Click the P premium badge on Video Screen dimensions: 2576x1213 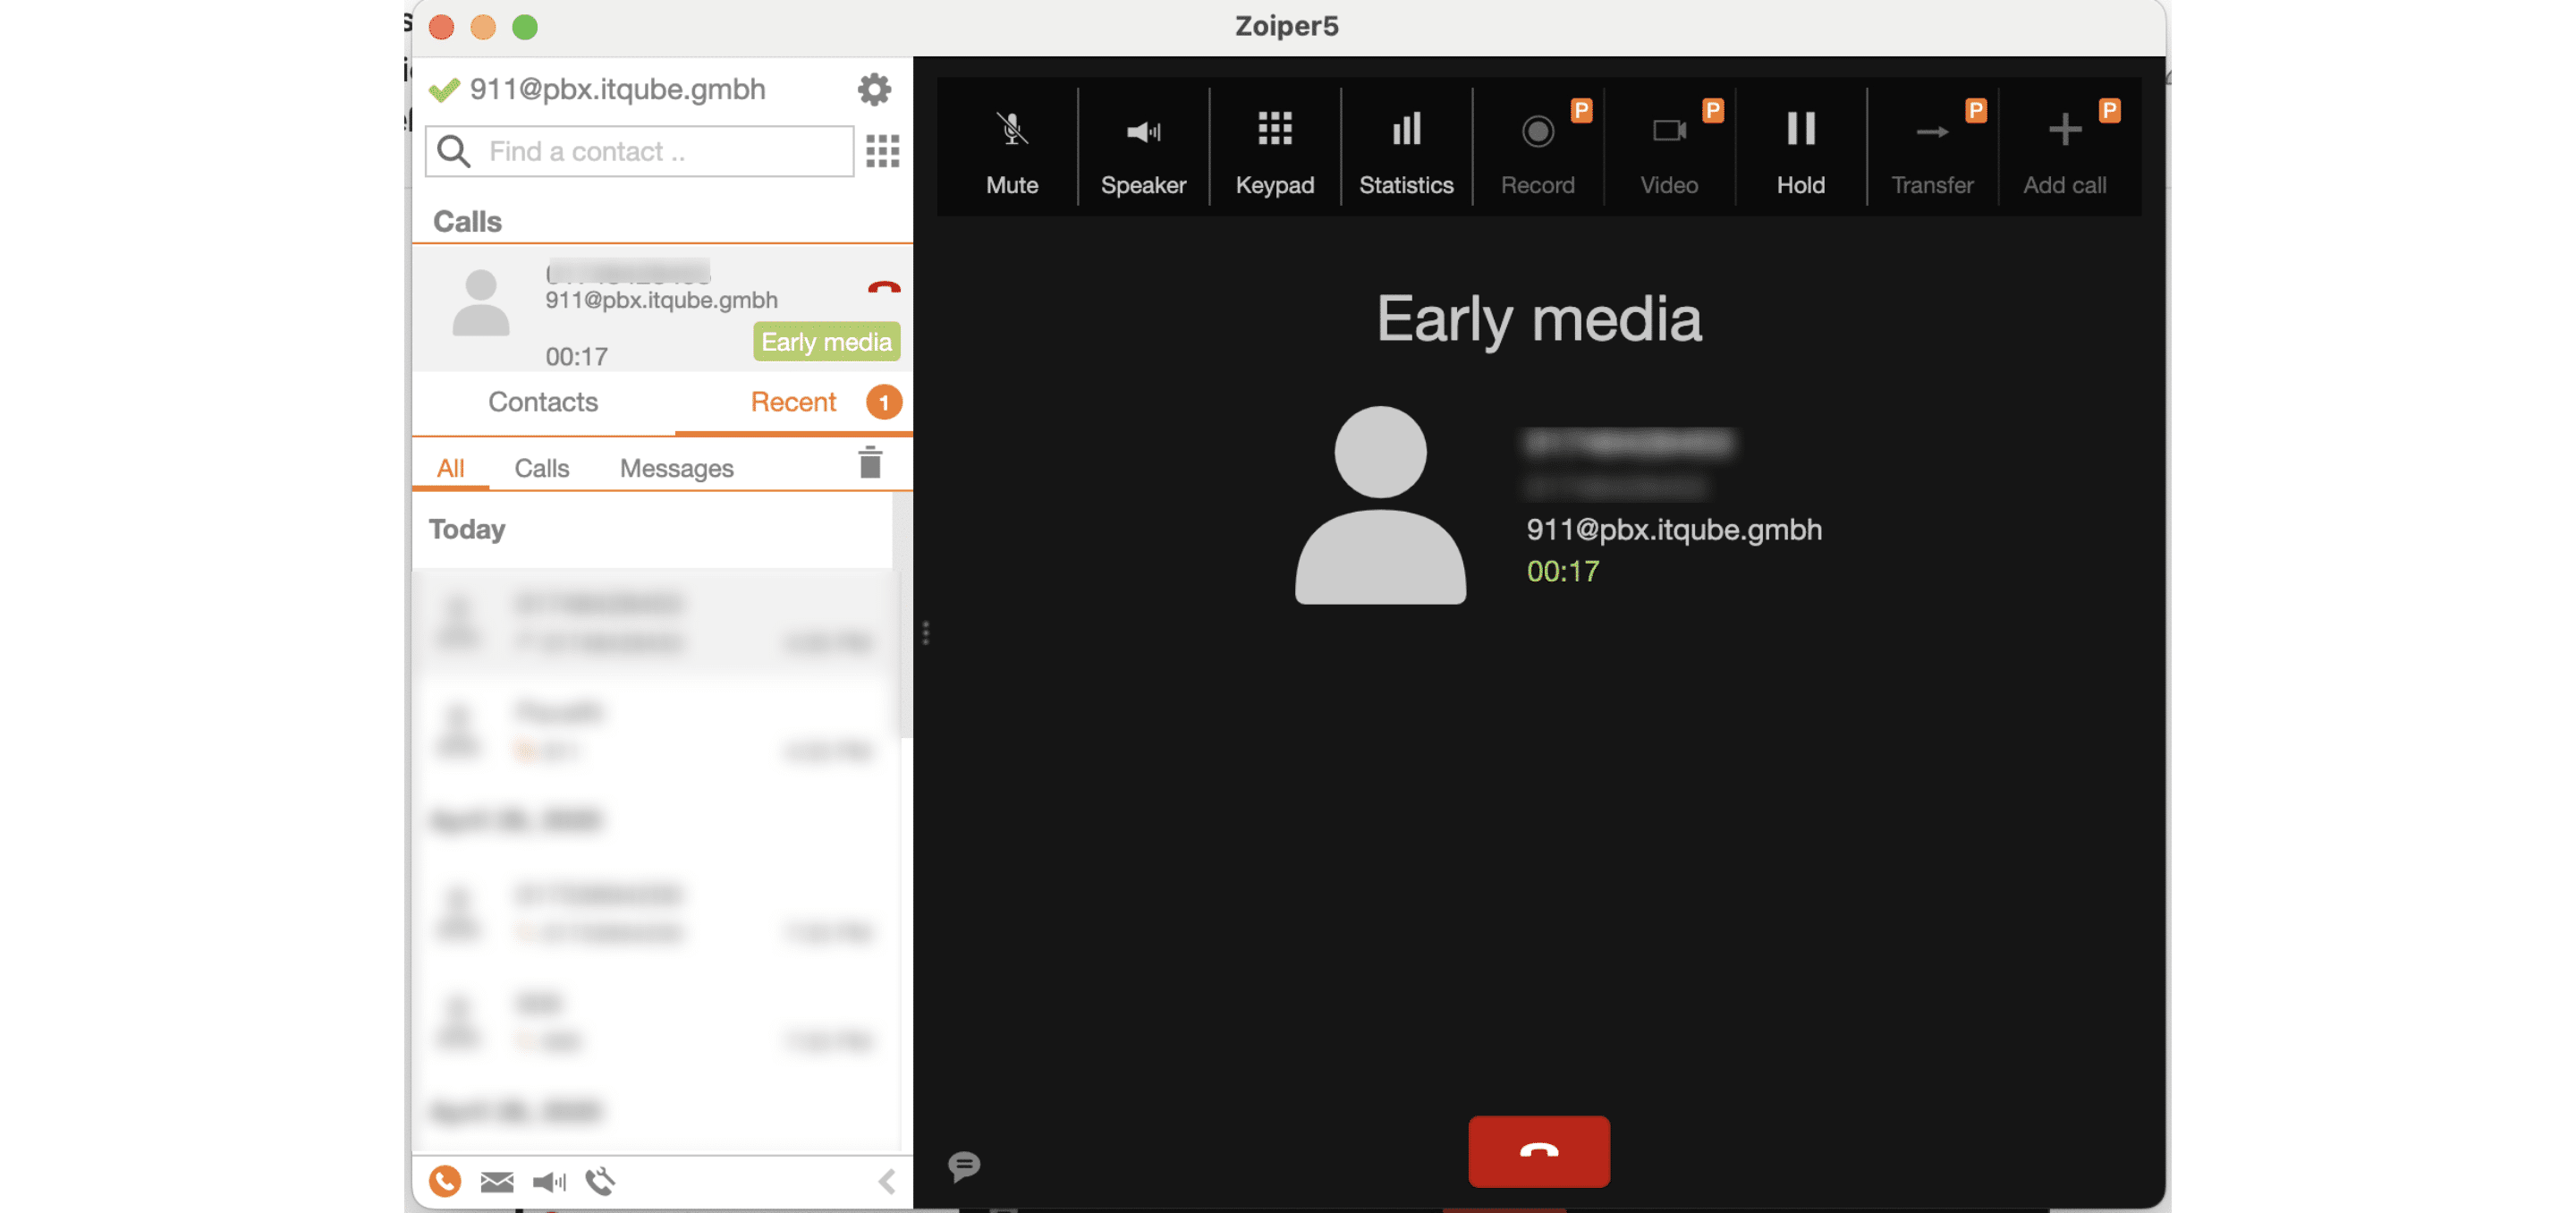click(1712, 110)
